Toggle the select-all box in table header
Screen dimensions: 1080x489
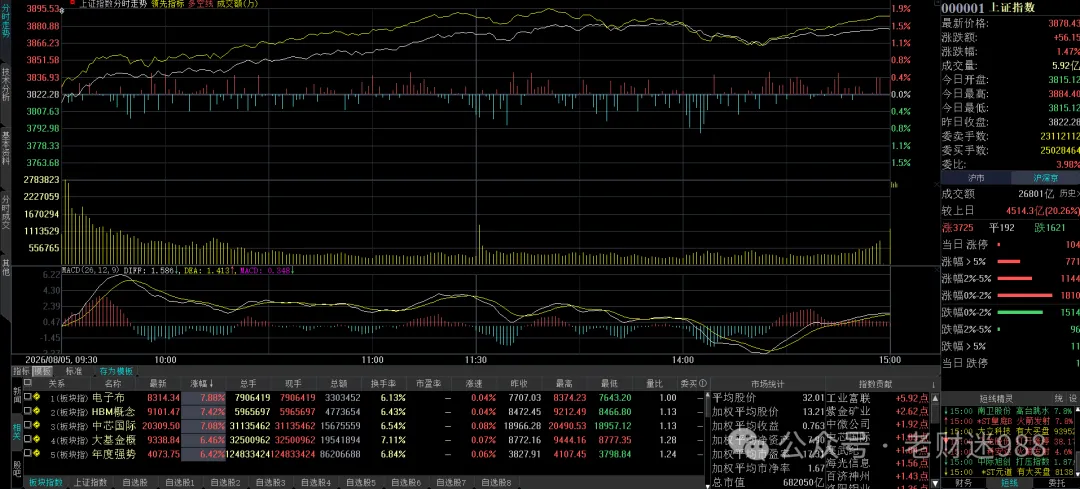[x=28, y=383]
